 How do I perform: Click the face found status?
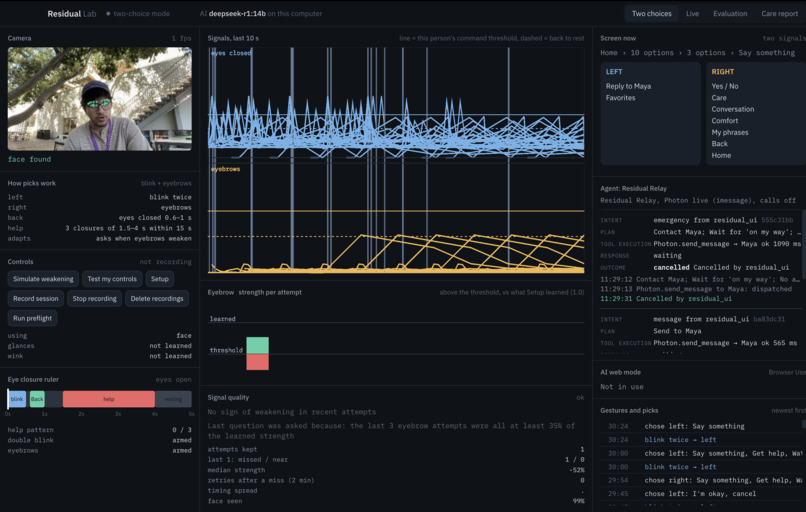pyautogui.click(x=29, y=159)
